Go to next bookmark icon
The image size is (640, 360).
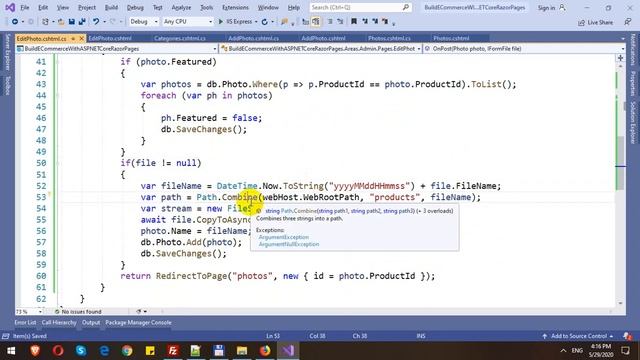pyautogui.click(x=375, y=22)
